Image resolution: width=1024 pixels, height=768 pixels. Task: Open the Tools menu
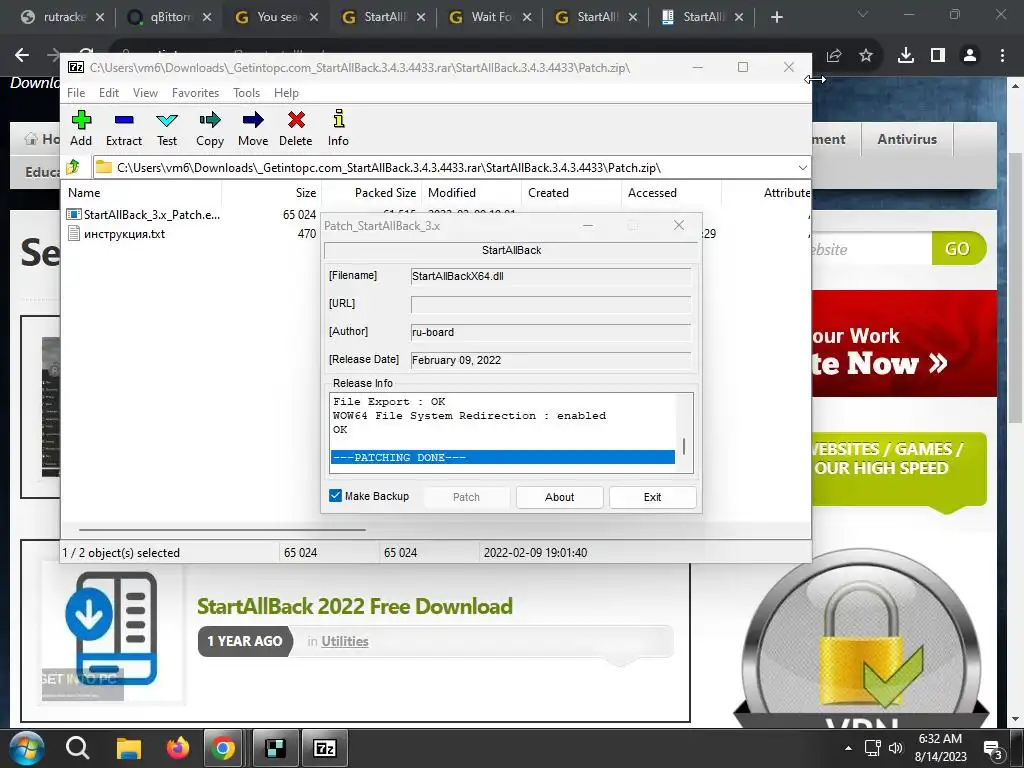click(x=246, y=93)
